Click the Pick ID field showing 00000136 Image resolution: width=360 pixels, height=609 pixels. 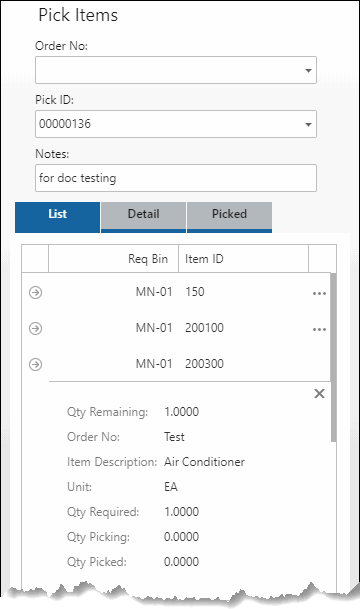(x=176, y=124)
